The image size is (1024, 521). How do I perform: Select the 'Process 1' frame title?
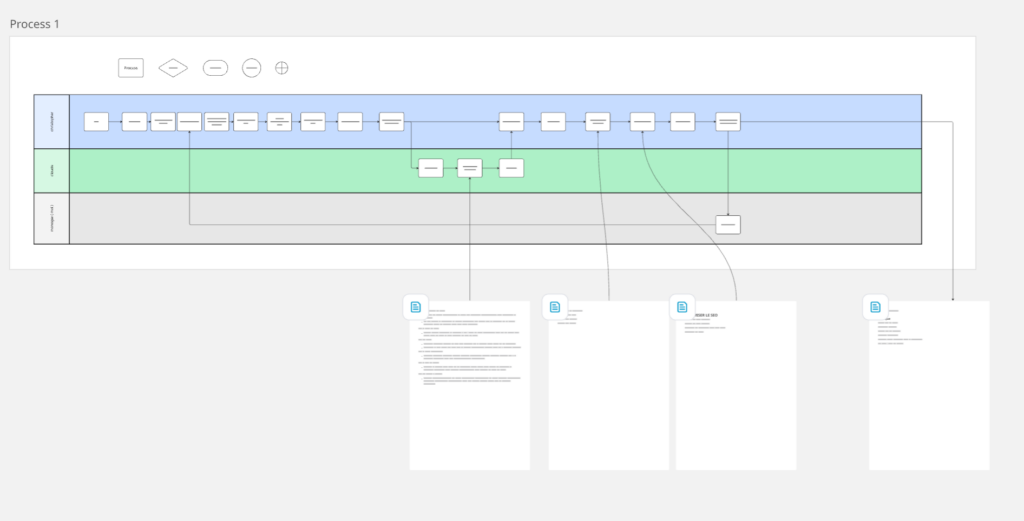click(x=35, y=24)
